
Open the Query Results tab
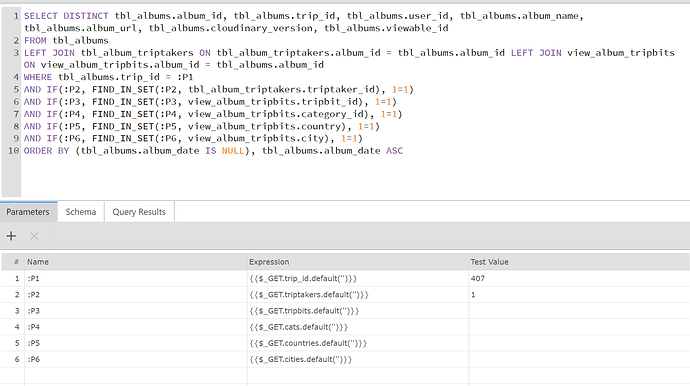pos(139,212)
